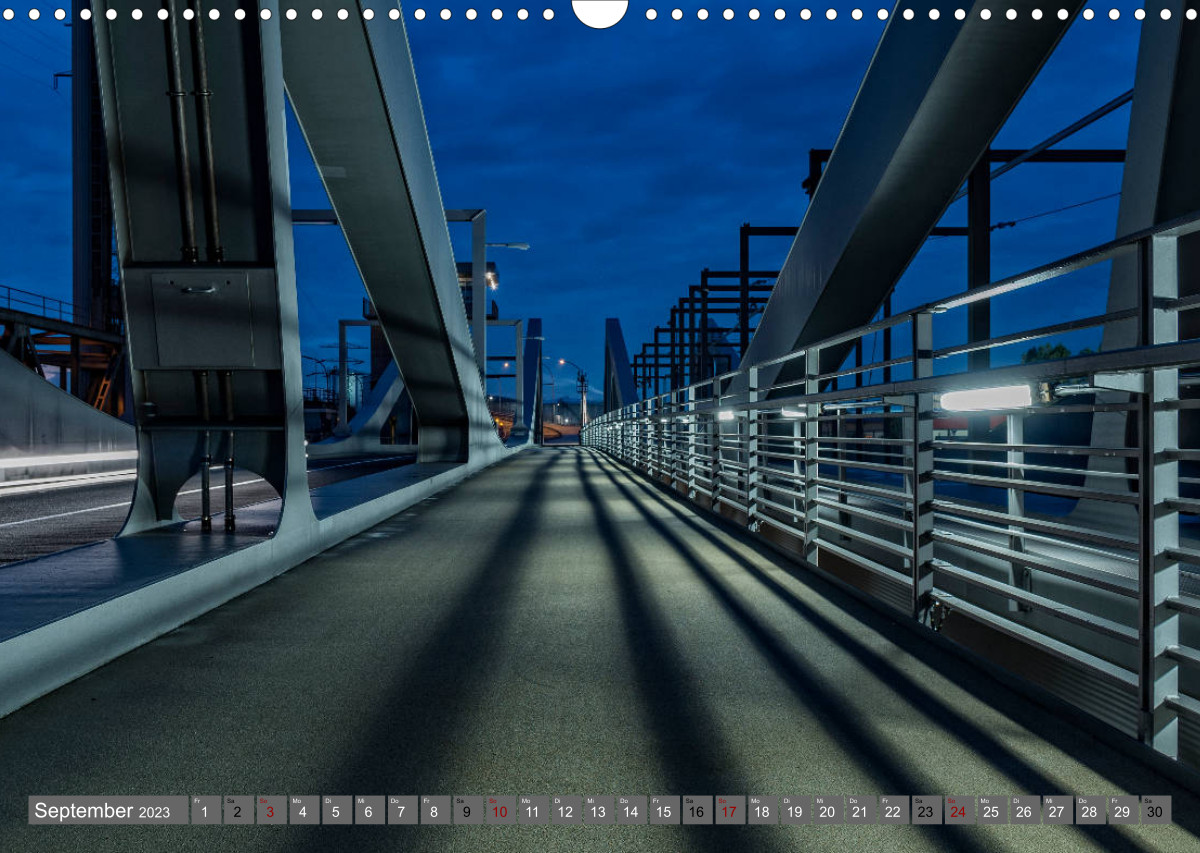Pick day 7 in the date strip
Image resolution: width=1200 pixels, height=853 pixels.
pos(402,810)
